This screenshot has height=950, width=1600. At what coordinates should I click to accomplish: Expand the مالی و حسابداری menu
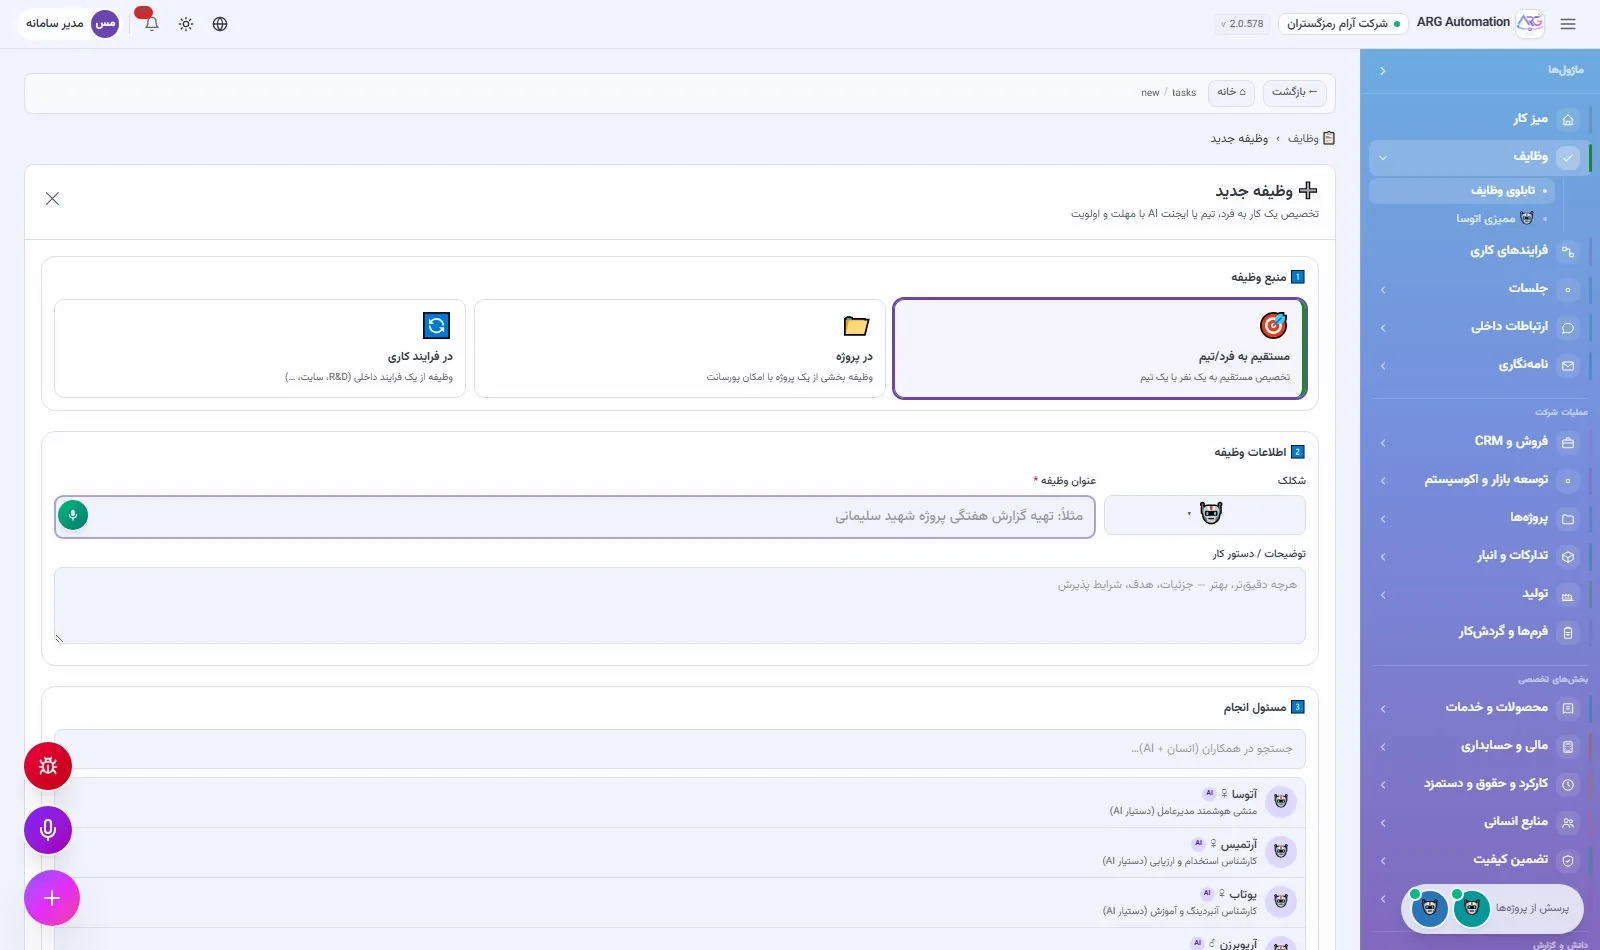click(x=1383, y=747)
